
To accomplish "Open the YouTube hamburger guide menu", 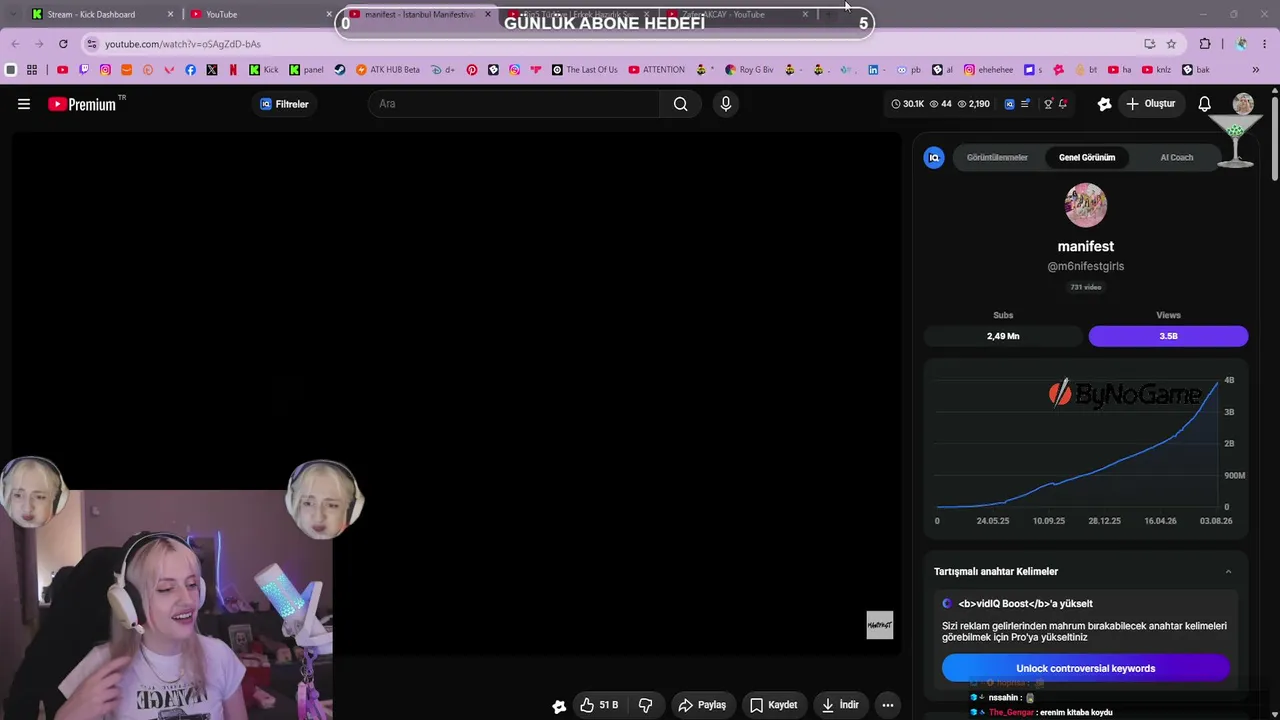I will (24, 104).
